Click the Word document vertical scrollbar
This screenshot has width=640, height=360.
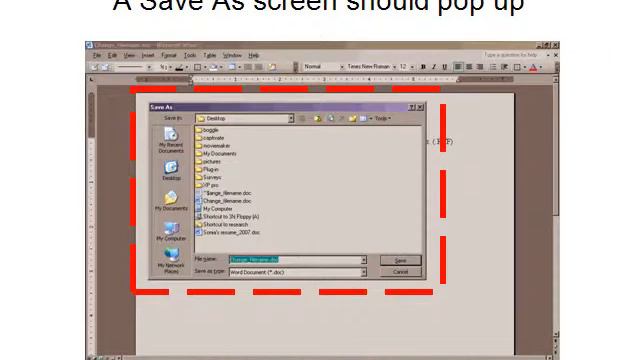pyautogui.click(x=556, y=206)
